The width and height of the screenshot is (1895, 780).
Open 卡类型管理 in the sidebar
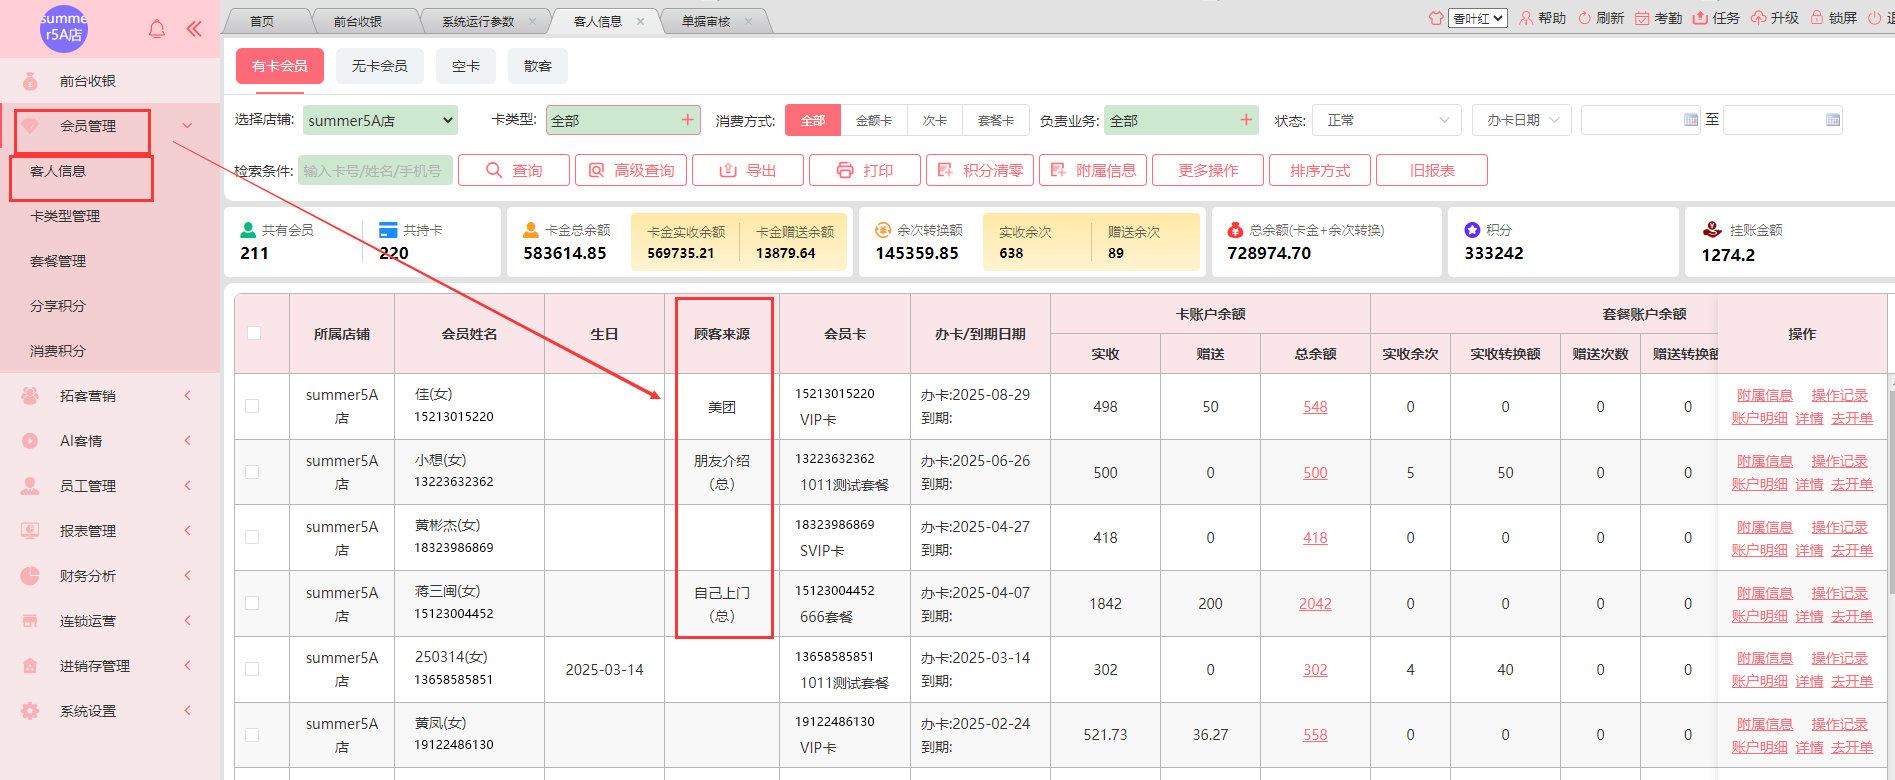[65, 216]
